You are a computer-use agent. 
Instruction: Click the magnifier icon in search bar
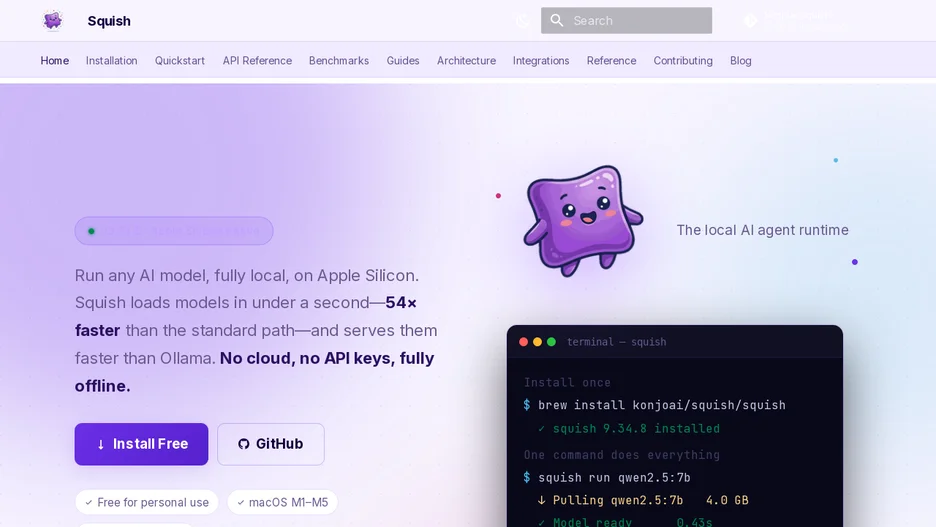pyautogui.click(x=557, y=20)
